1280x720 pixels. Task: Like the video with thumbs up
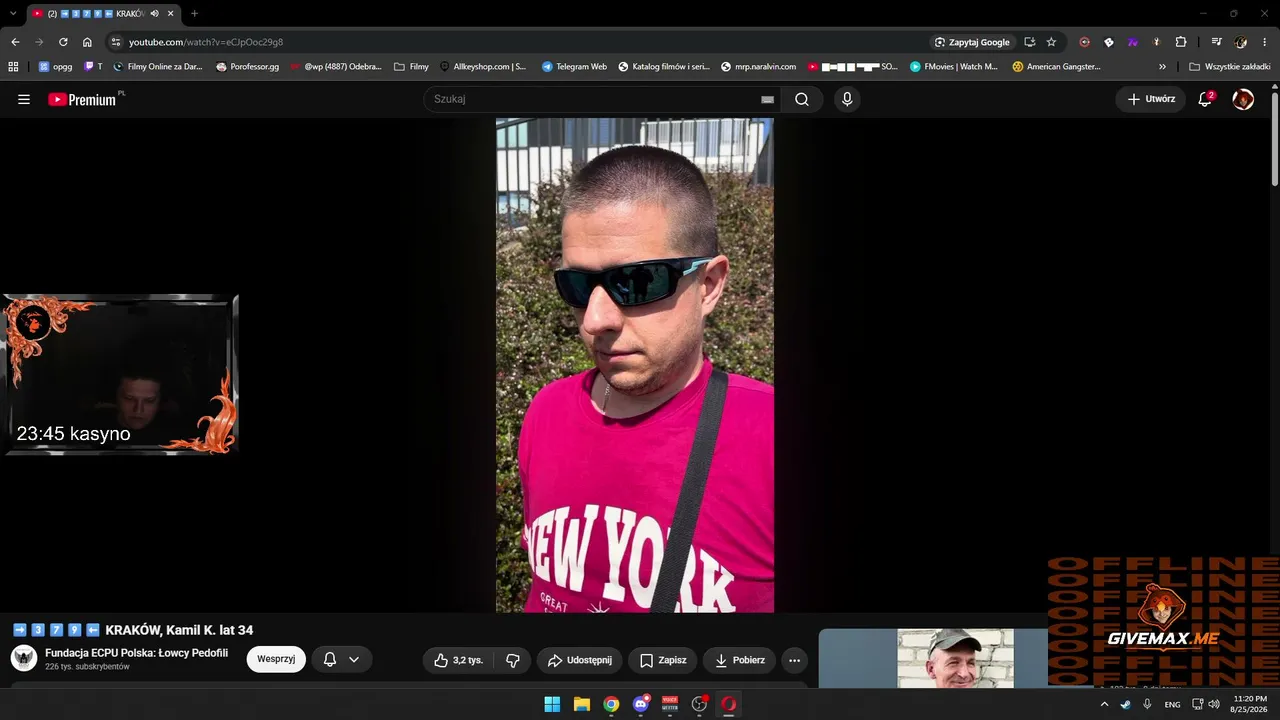(457, 660)
